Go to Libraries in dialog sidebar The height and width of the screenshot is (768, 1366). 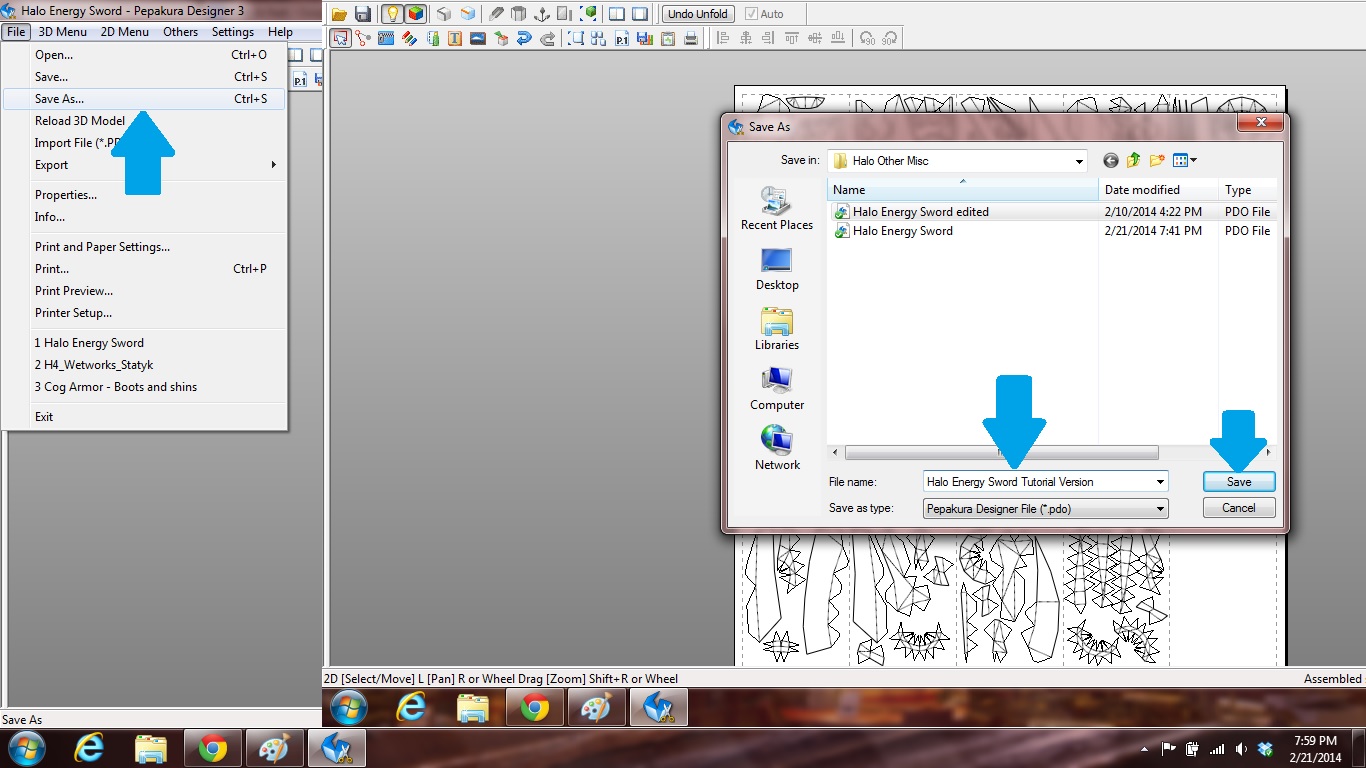tap(776, 329)
